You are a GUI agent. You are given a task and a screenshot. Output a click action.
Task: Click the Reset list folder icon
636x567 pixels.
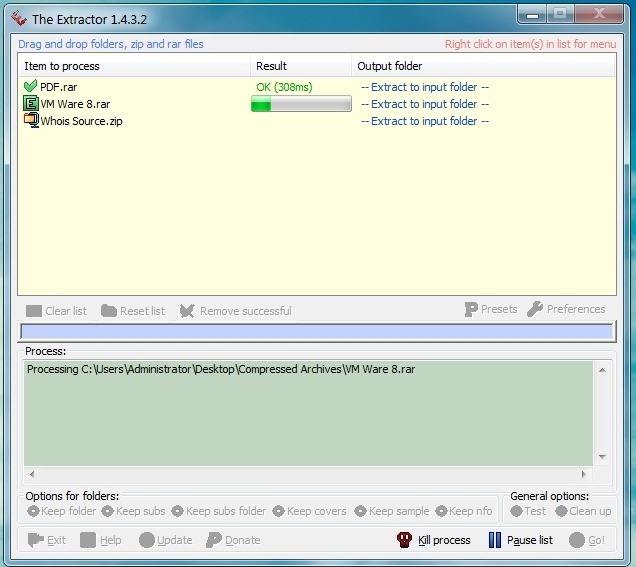click(109, 311)
